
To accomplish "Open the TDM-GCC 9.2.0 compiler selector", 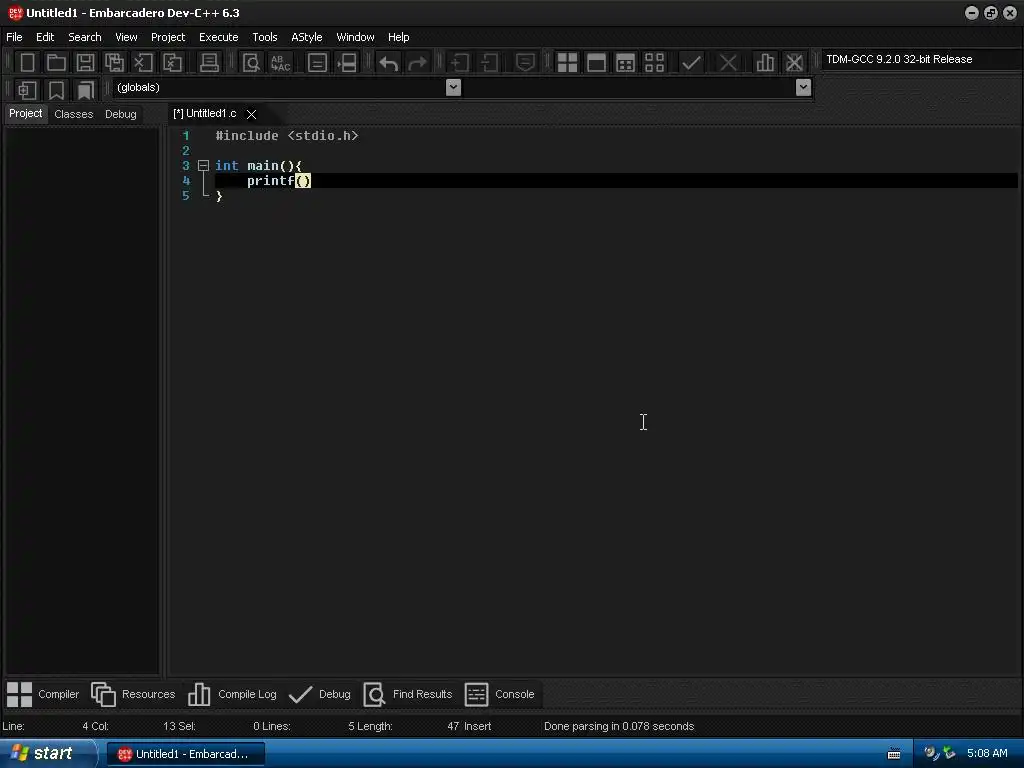I will tap(921, 59).
